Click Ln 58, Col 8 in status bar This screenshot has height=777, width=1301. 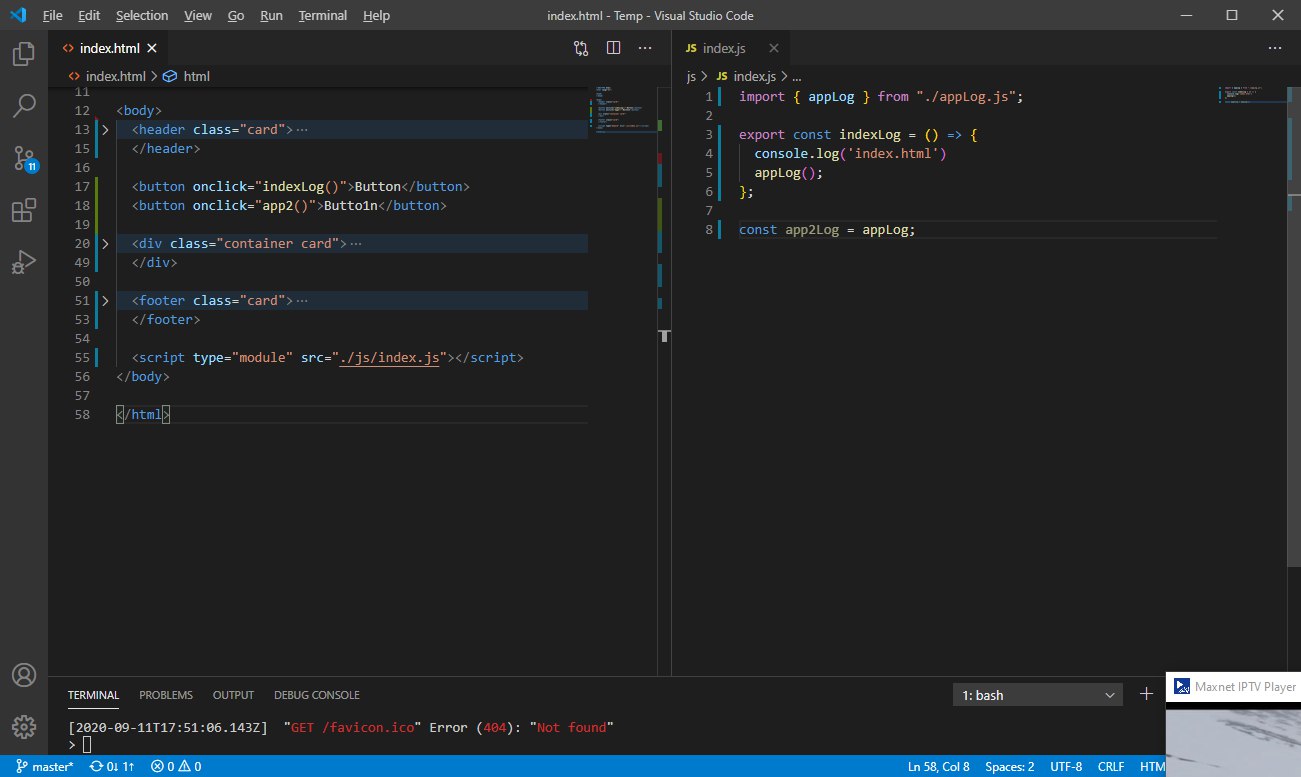(x=939, y=767)
